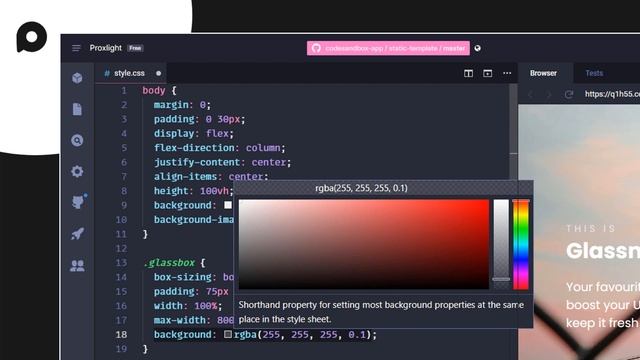Click the preview window layout icon
Viewport: 640px width, 360px height.
(487, 73)
